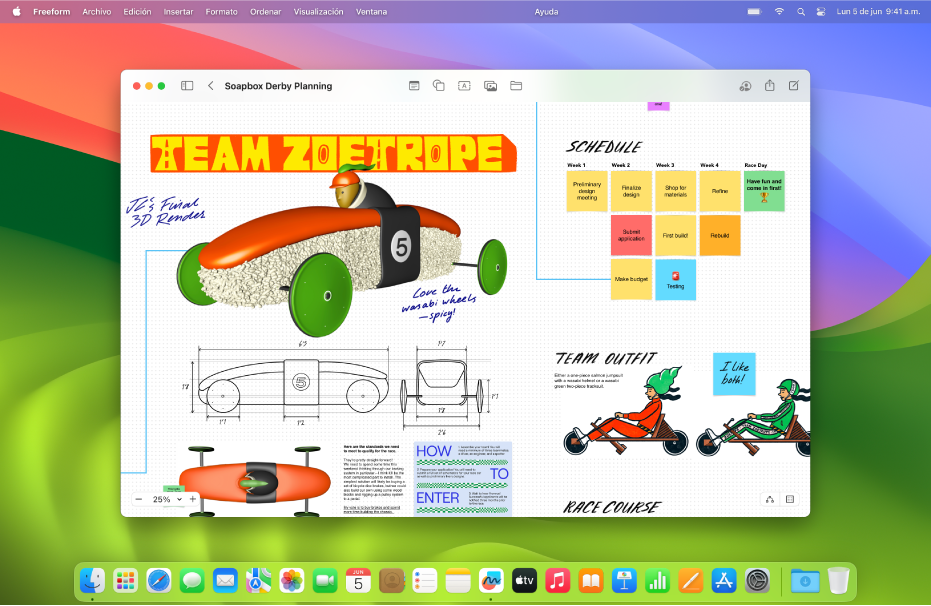Start collaborating using the add-people icon
The width and height of the screenshot is (931, 606).
click(x=745, y=86)
